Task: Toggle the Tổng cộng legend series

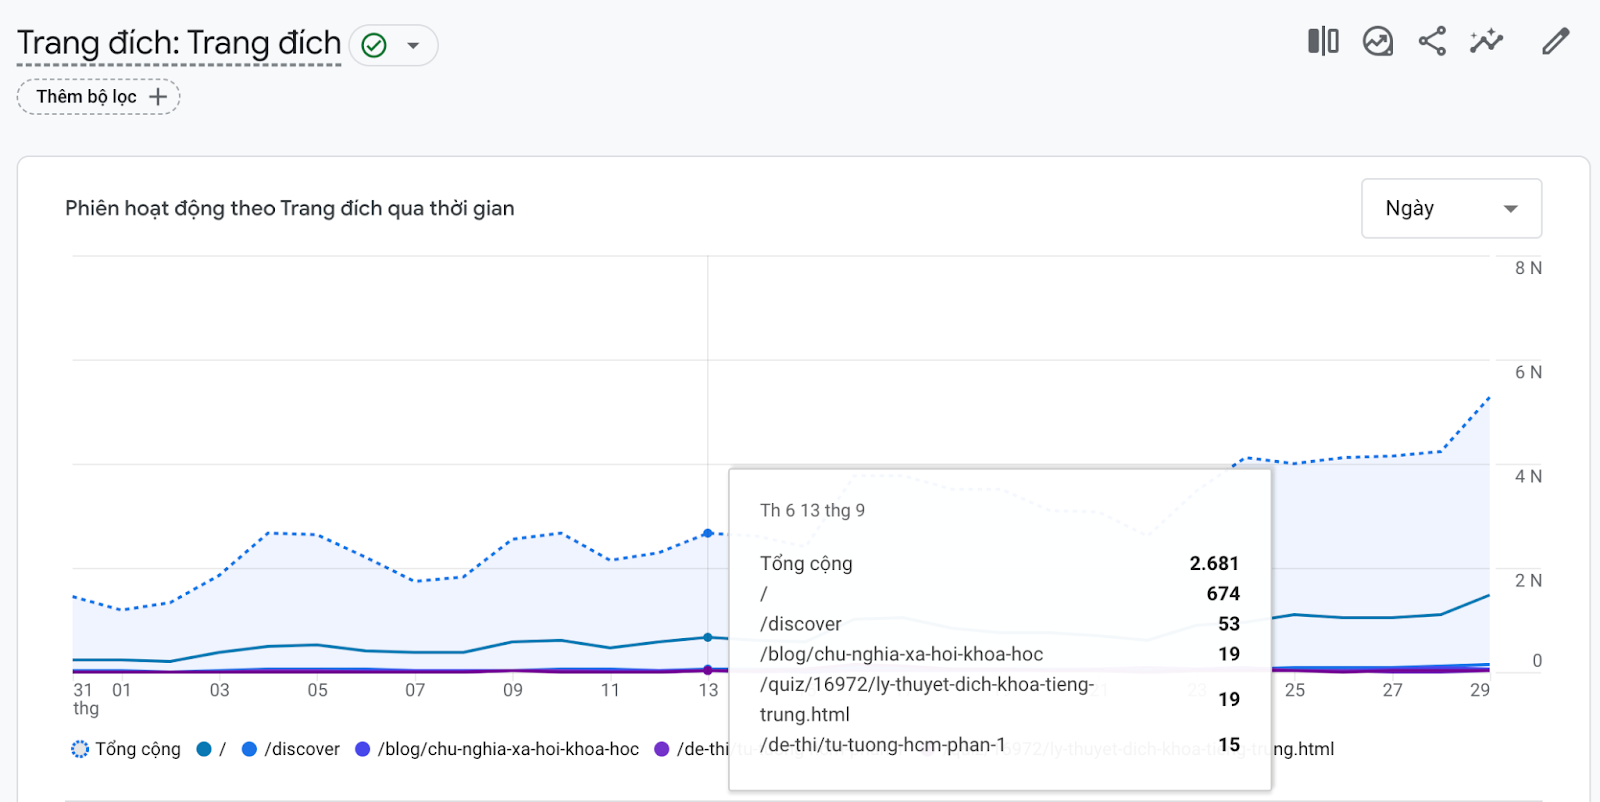Action: pyautogui.click(x=126, y=749)
